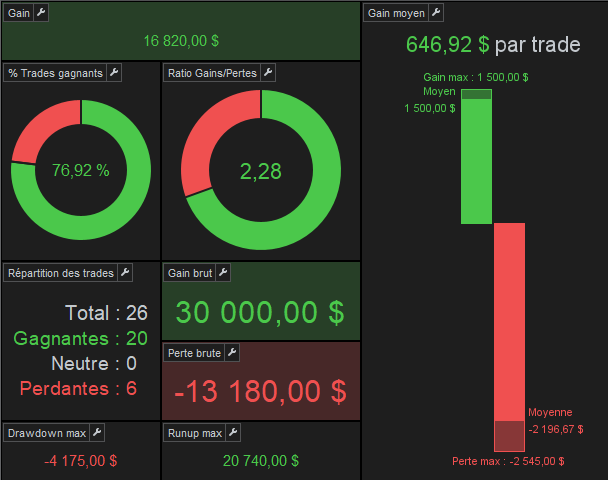Click wrench icon next to Drawdown max
Image resolution: width=608 pixels, height=480 pixels.
[x=97, y=432]
